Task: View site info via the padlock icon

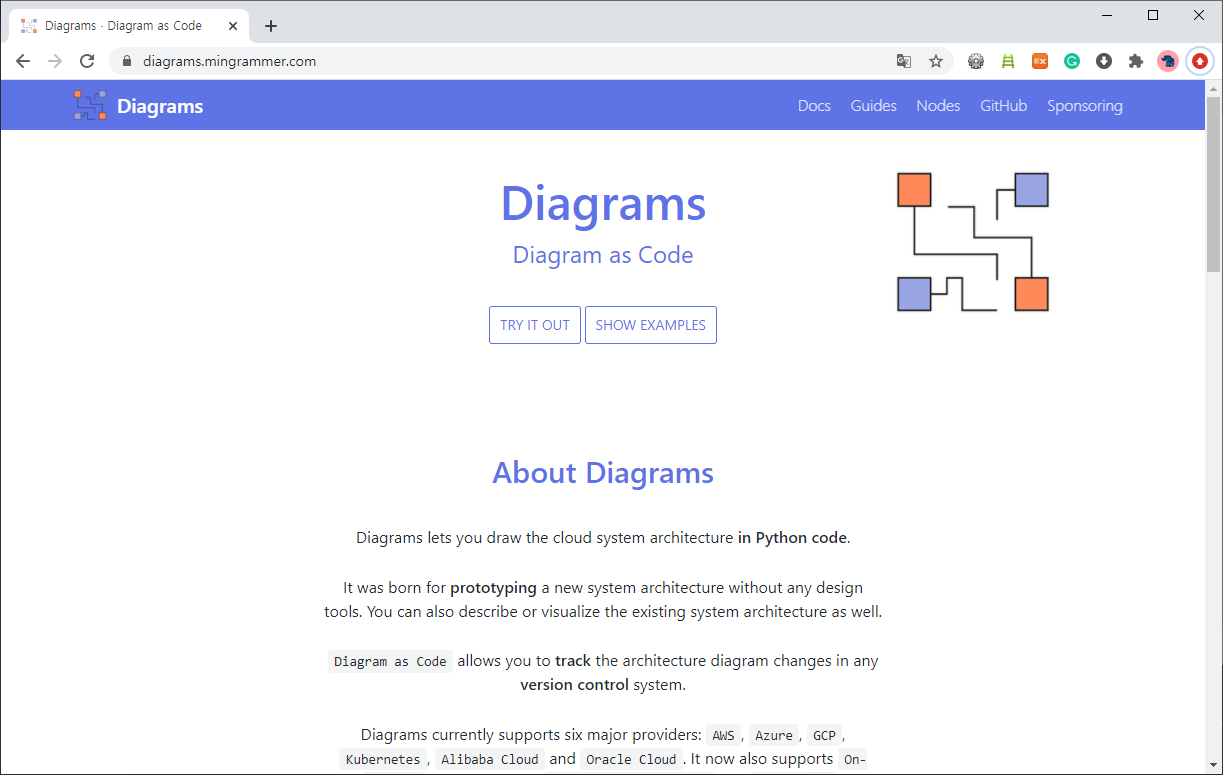Action: [x=126, y=61]
